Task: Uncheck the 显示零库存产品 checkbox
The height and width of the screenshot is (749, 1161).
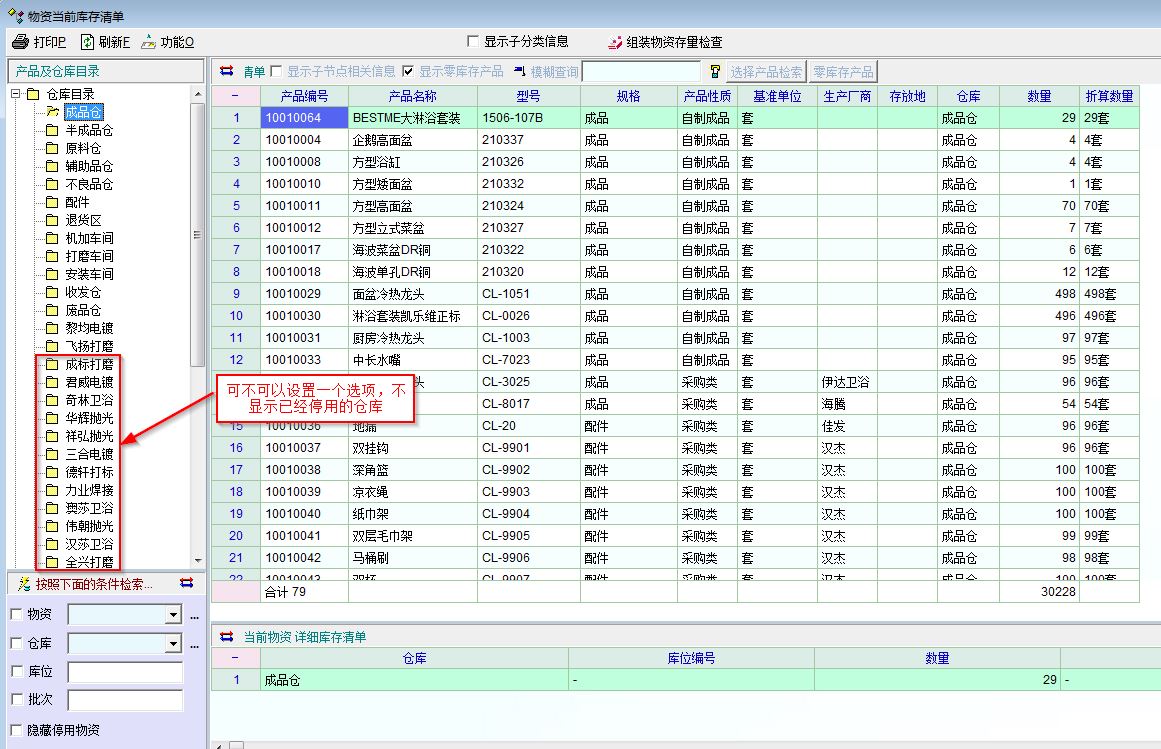Action: [x=408, y=72]
